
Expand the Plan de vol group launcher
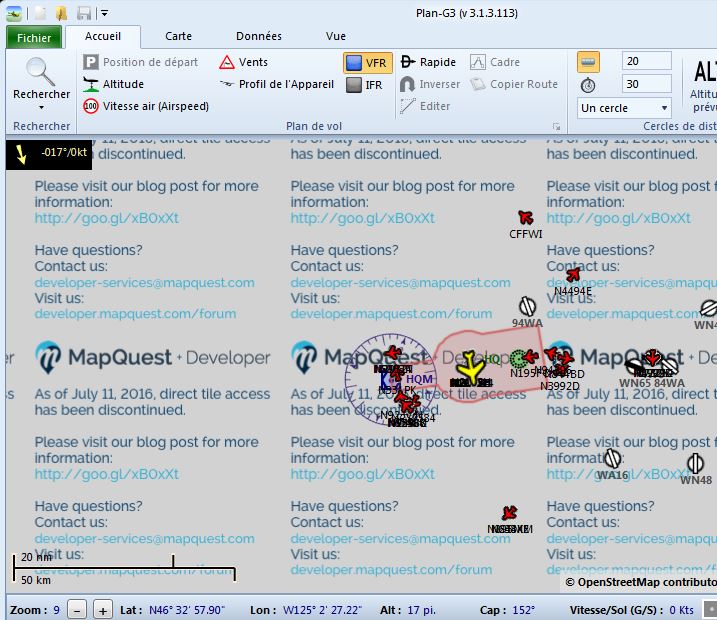tap(556, 126)
